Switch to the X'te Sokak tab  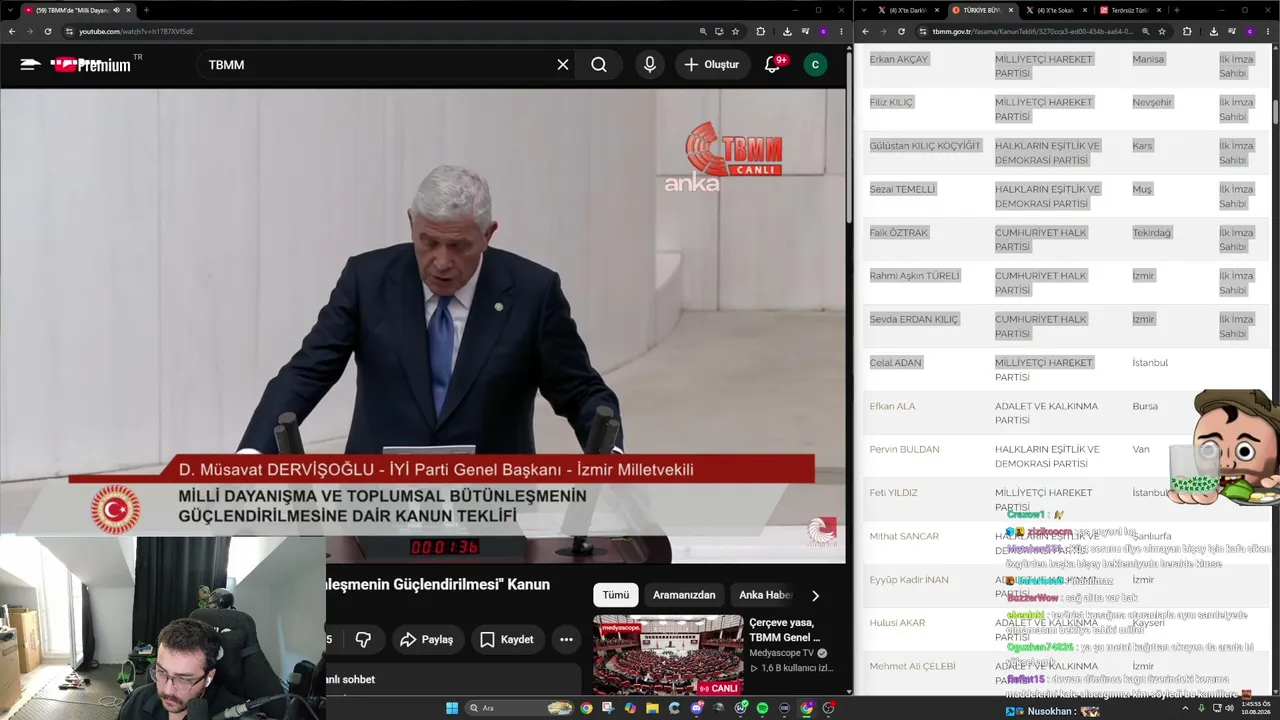[1055, 10]
